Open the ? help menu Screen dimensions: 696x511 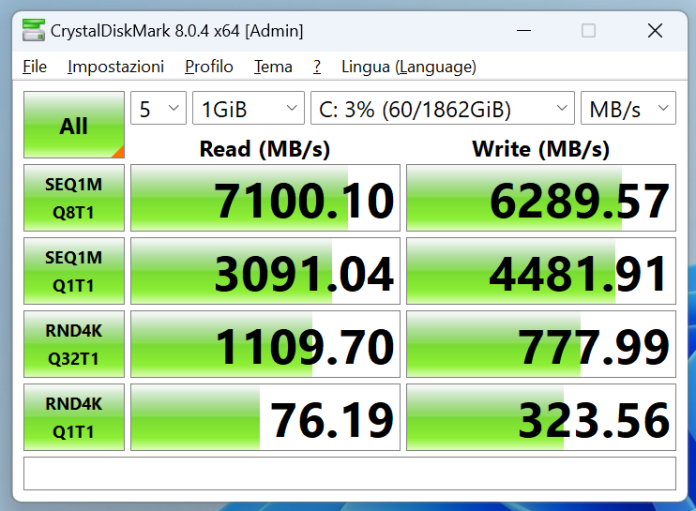[317, 67]
